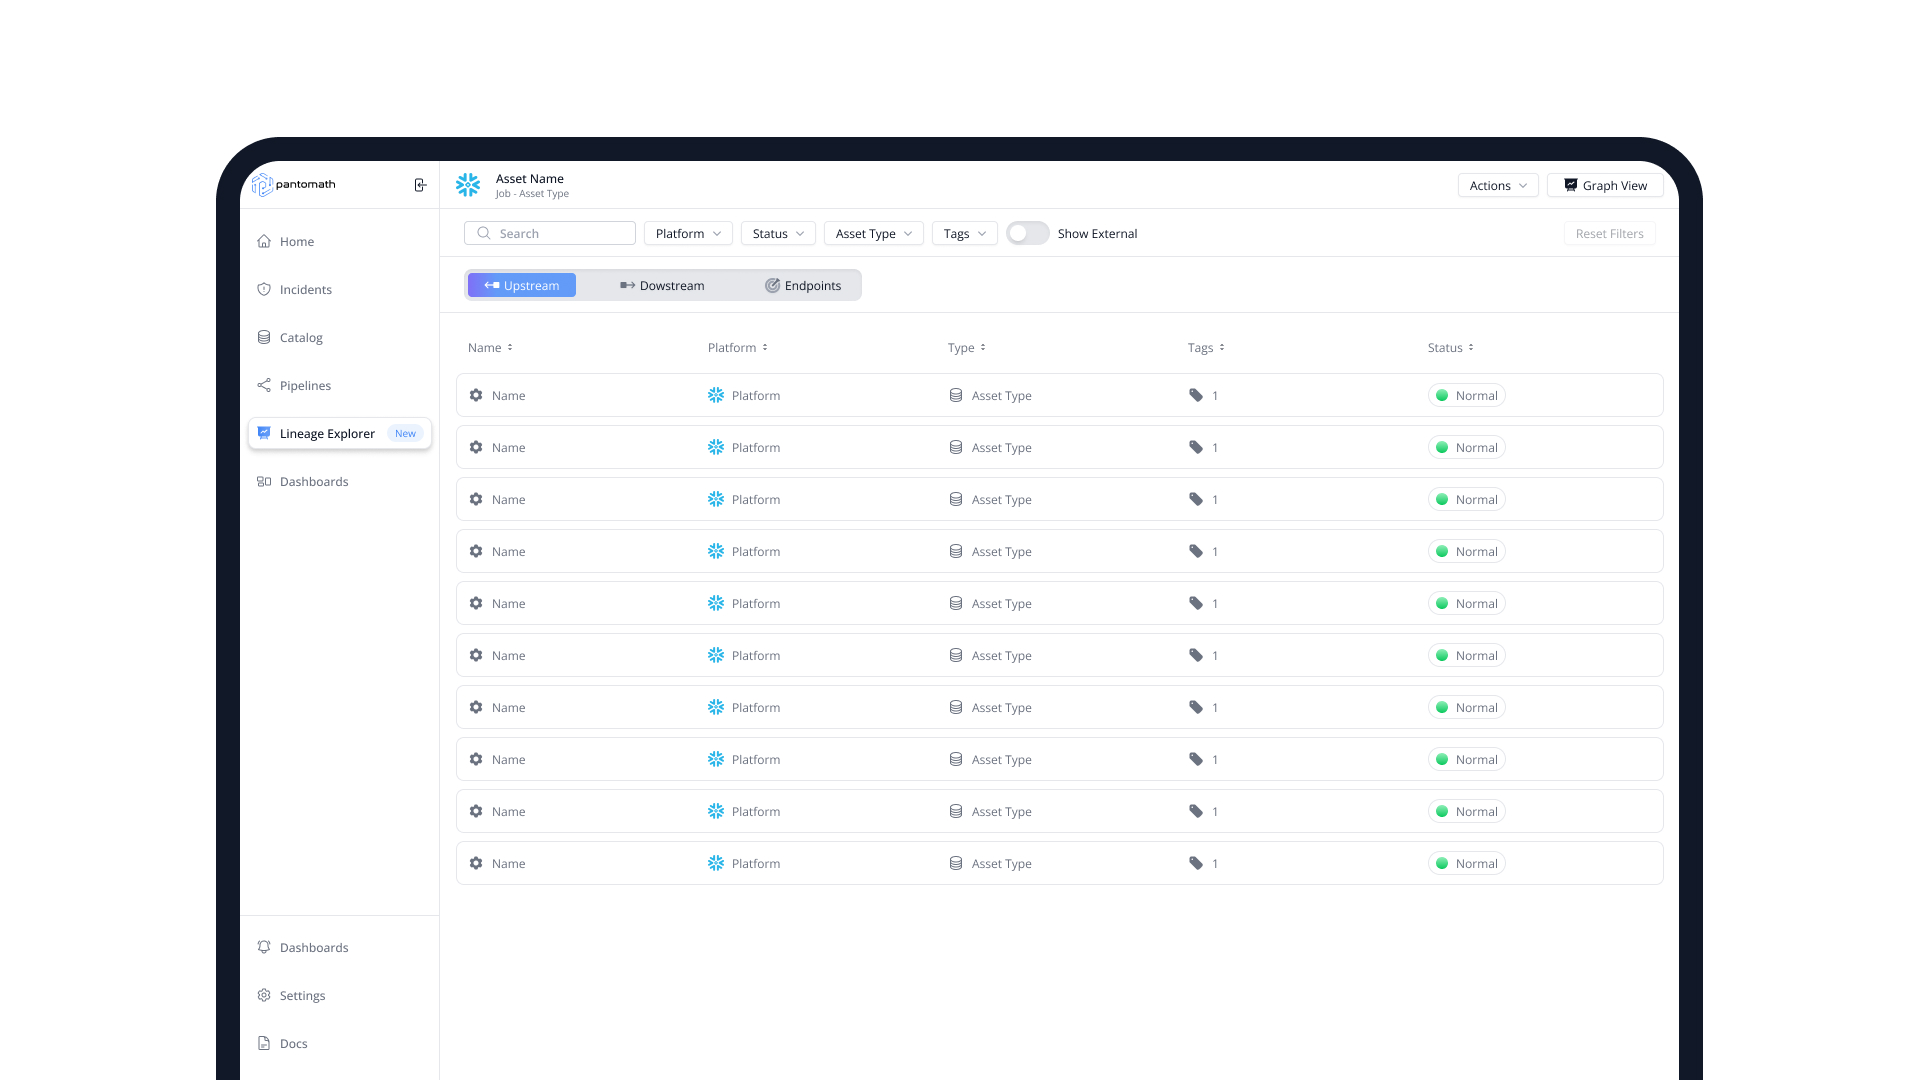
Task: Sort the table by the Type column
Action: point(967,347)
